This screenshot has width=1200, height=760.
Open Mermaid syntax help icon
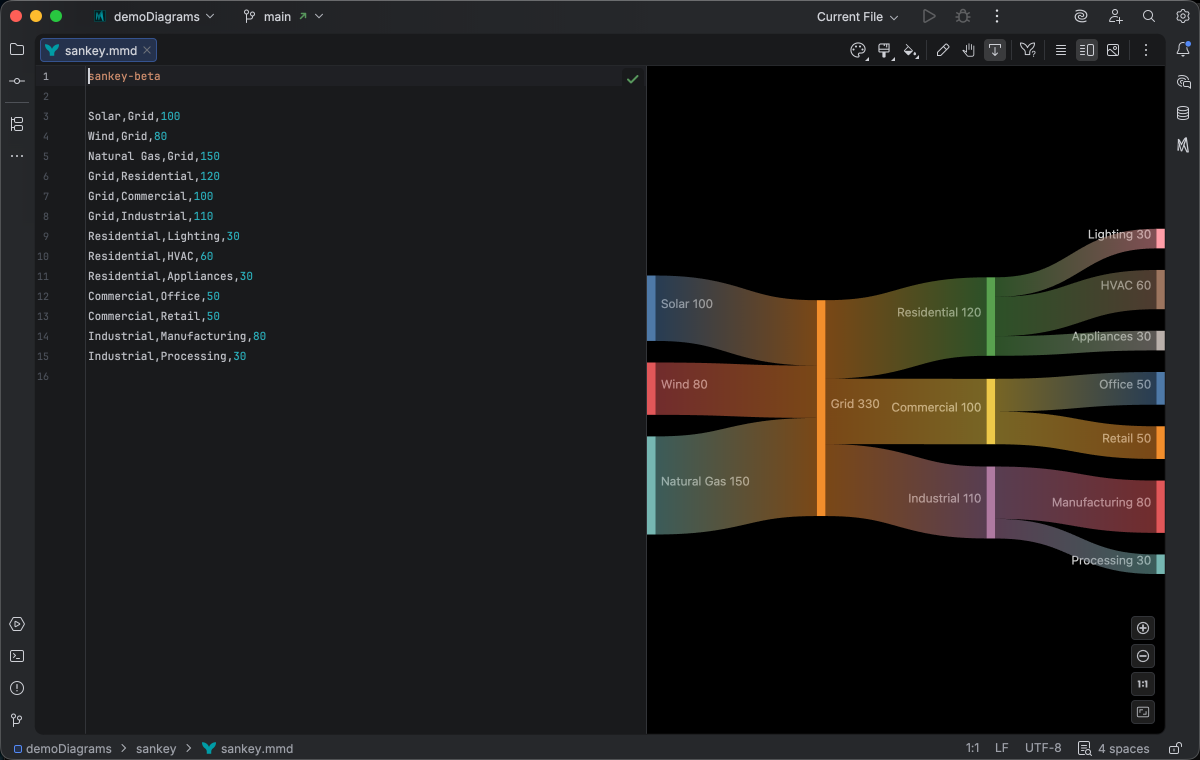[1027, 50]
